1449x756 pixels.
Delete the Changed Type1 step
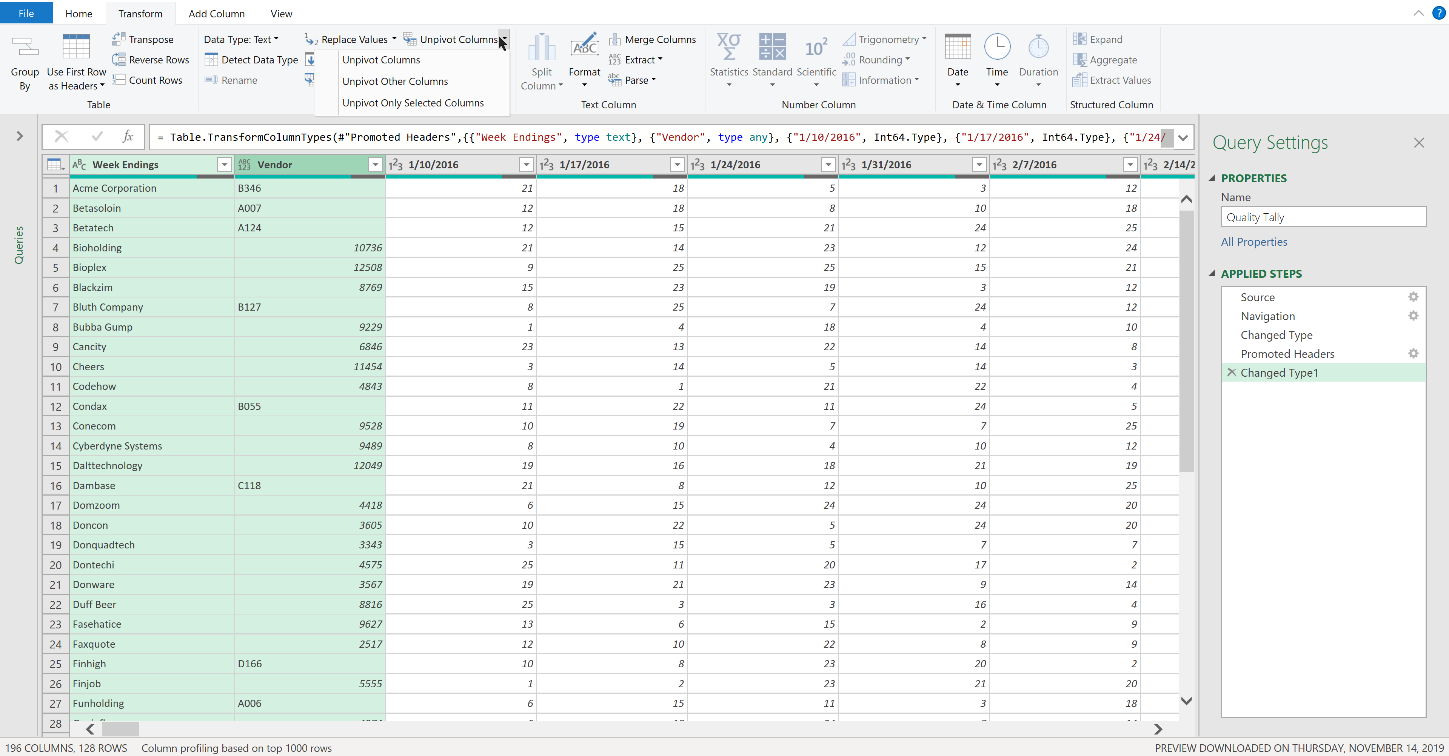1231,373
